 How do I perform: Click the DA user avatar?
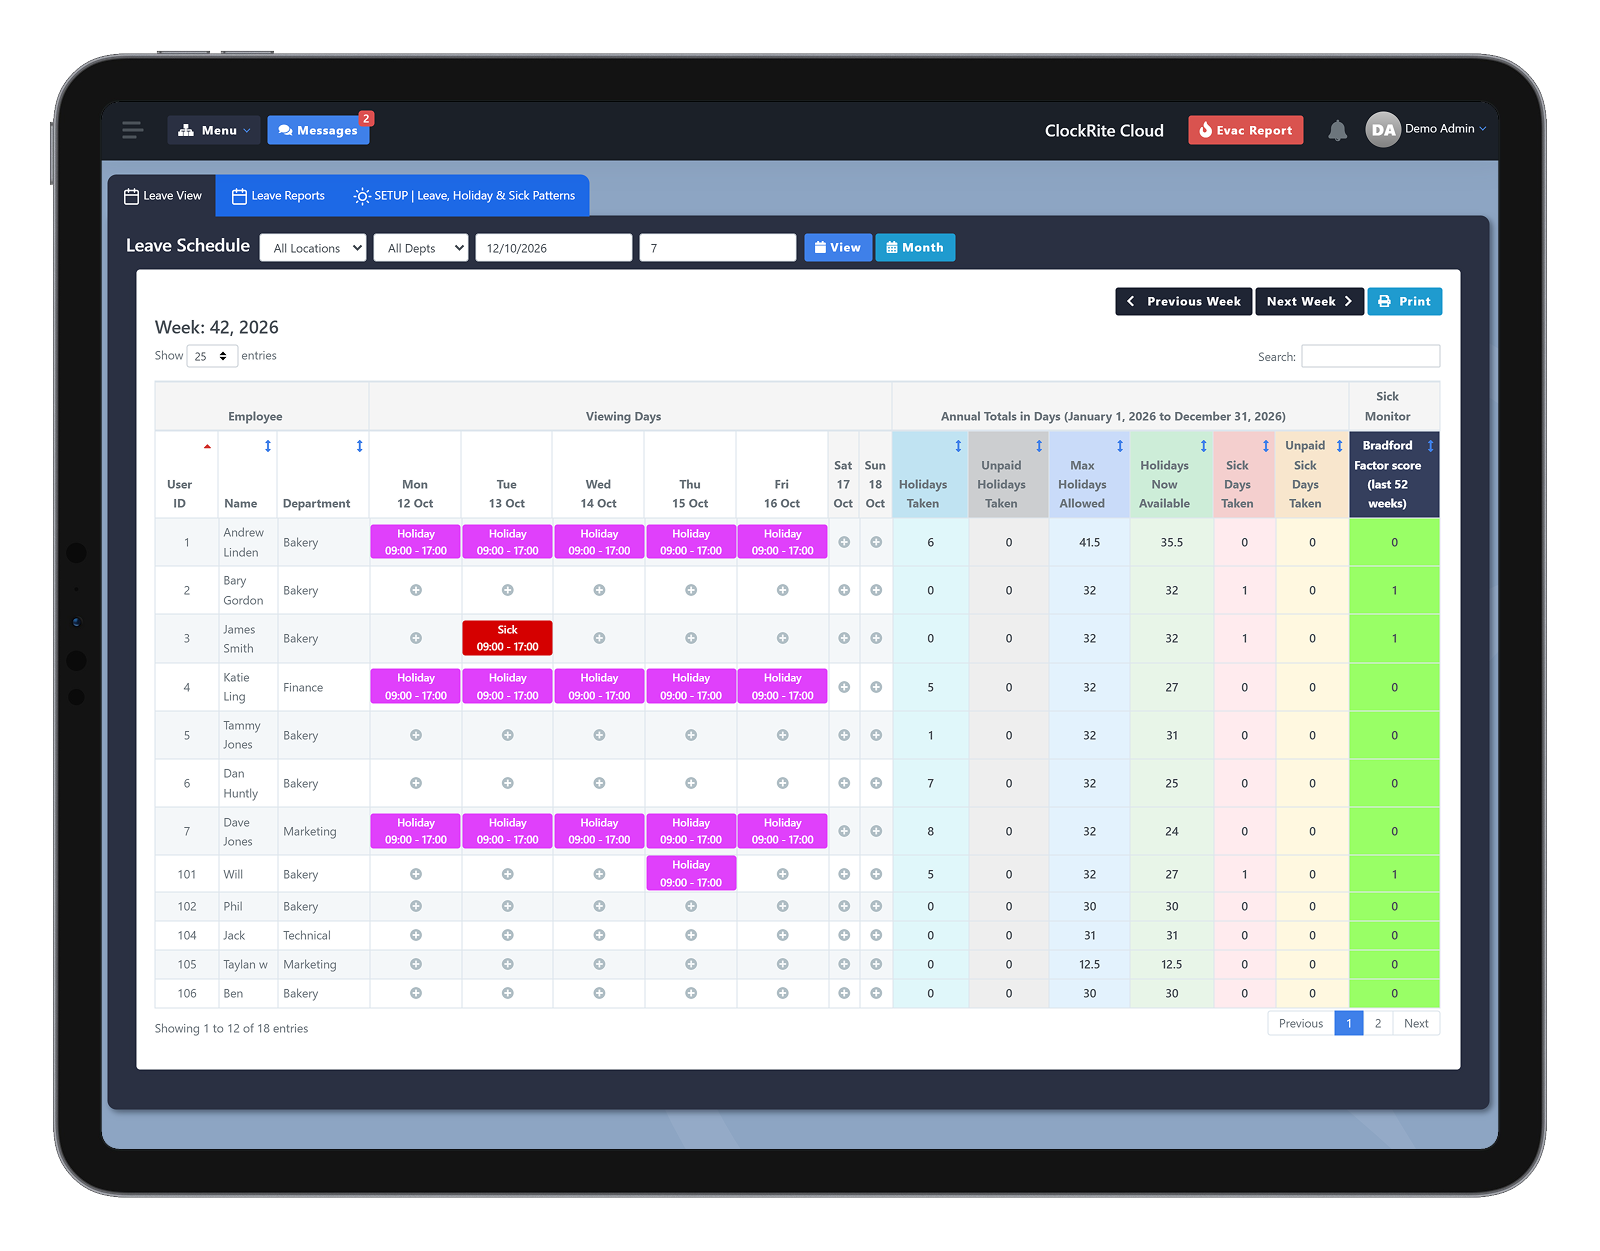tap(1383, 129)
